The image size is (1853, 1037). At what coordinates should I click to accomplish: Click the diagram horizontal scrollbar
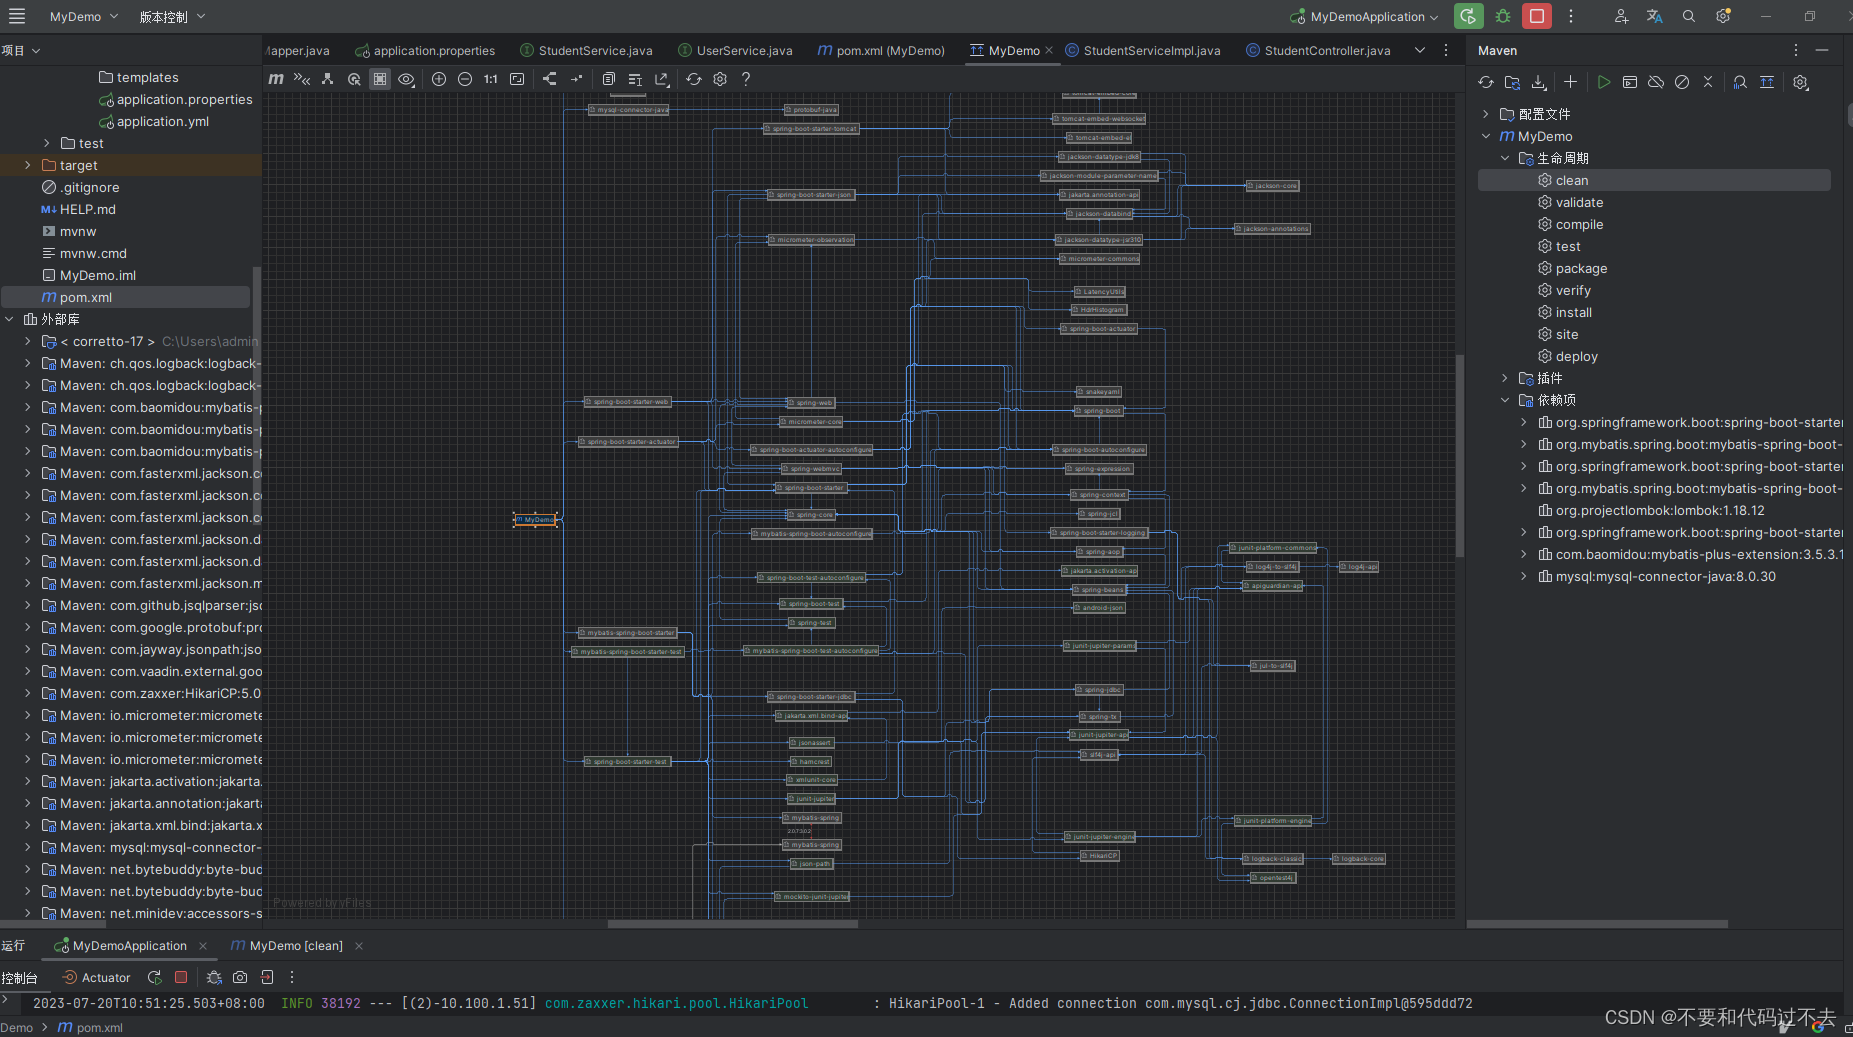coord(733,924)
